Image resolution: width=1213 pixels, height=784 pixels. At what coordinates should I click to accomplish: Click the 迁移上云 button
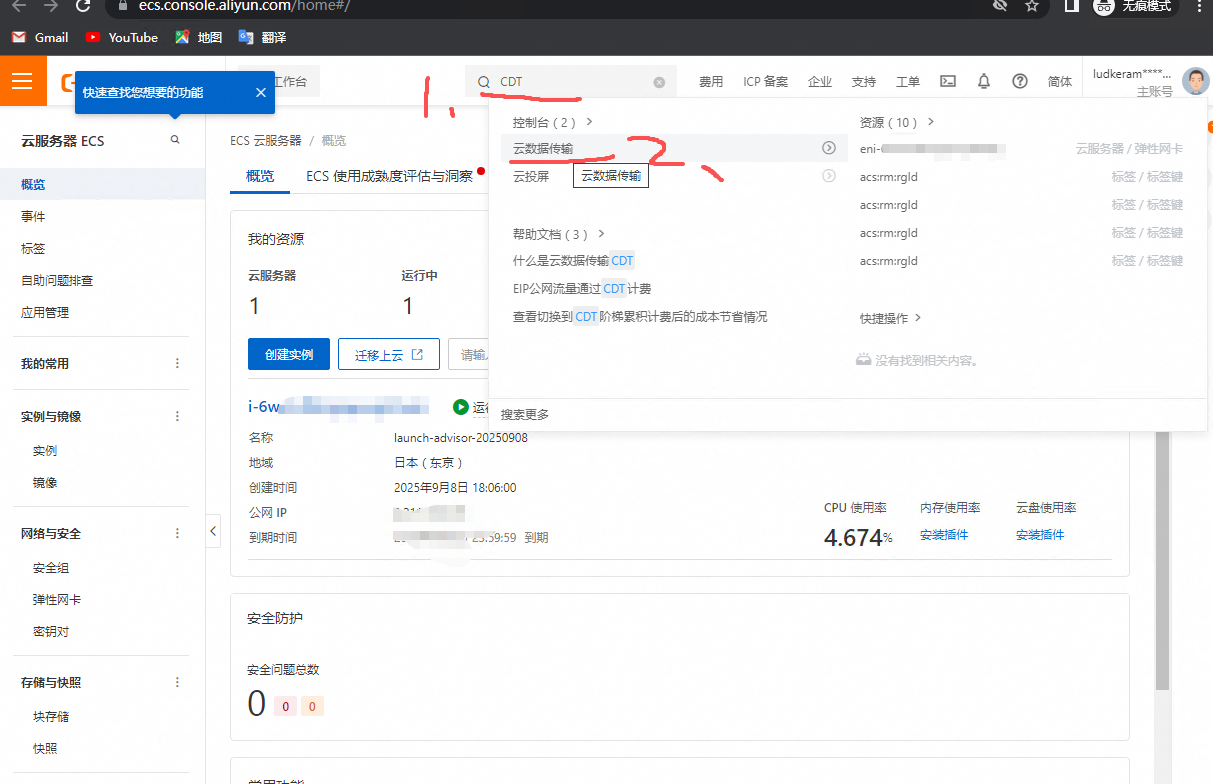click(x=389, y=355)
